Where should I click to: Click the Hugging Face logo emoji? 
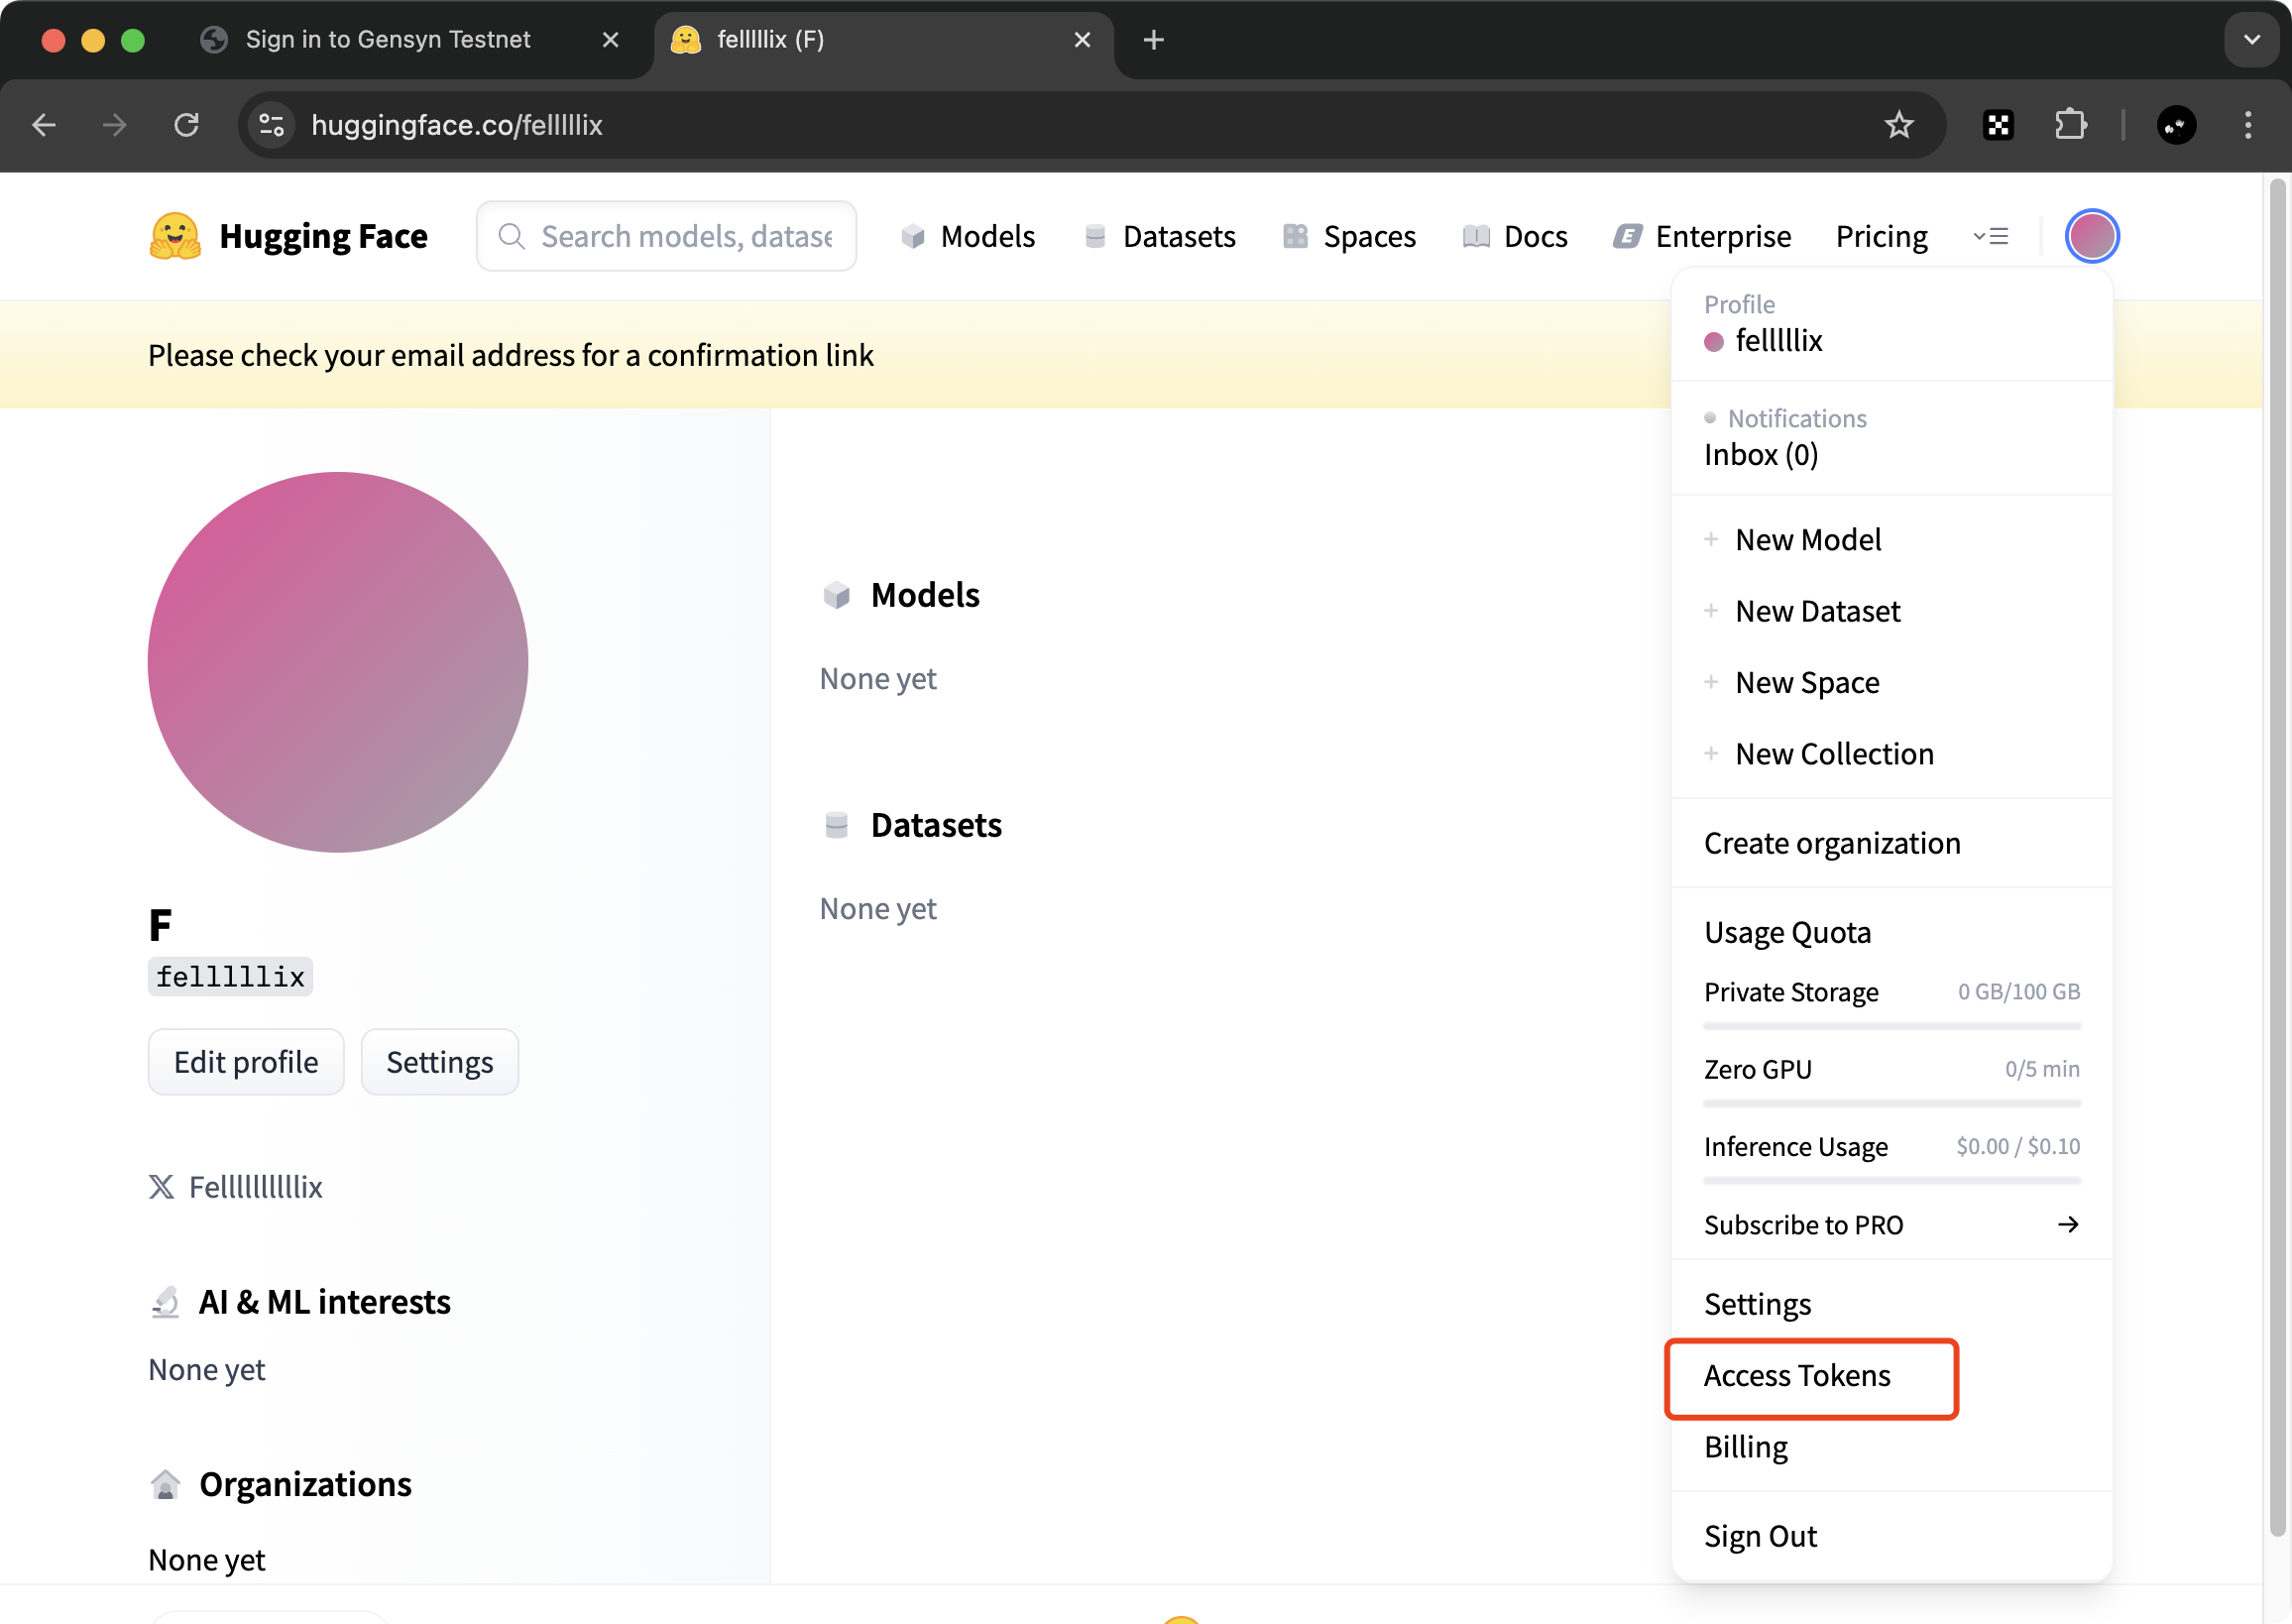tap(175, 236)
